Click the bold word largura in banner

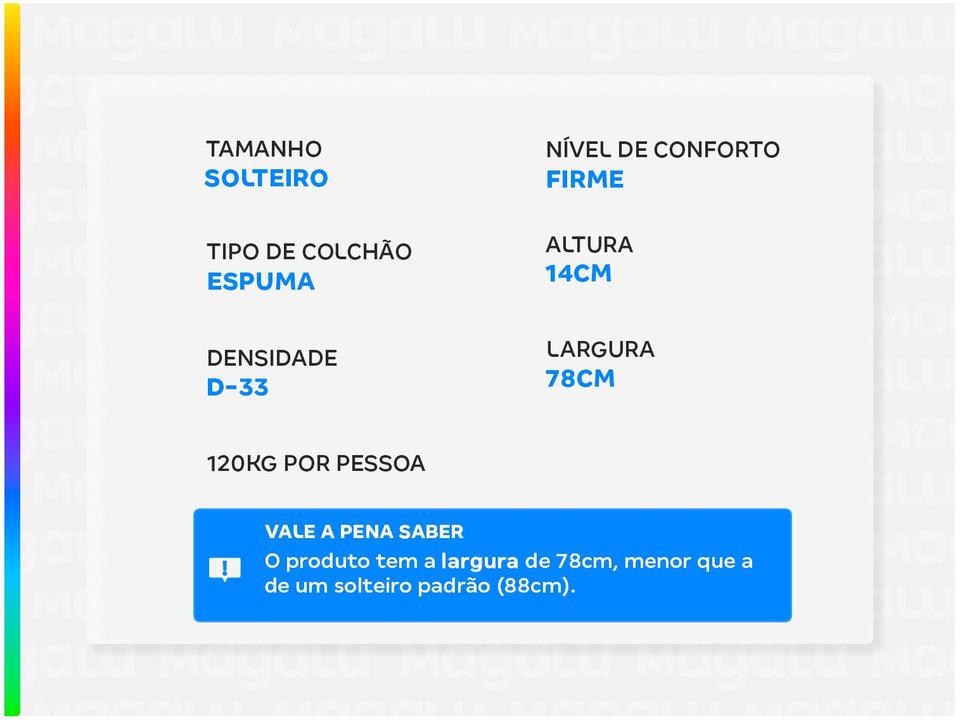(480, 561)
